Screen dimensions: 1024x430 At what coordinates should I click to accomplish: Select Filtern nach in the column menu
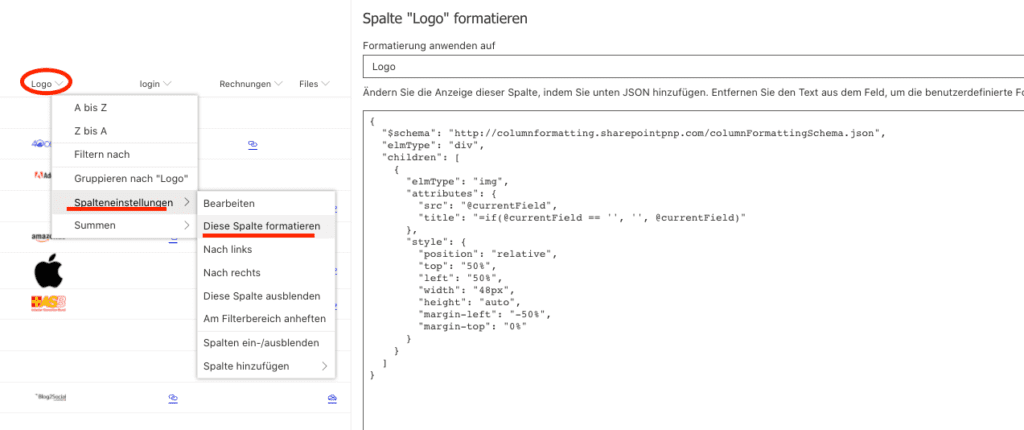point(102,155)
